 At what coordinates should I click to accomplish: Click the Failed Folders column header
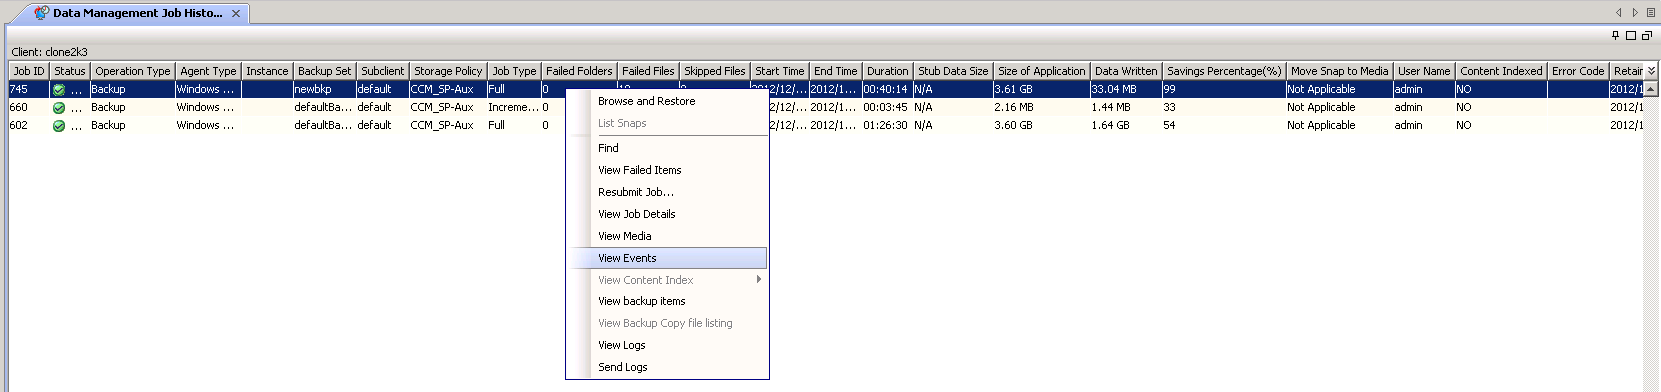pyautogui.click(x=579, y=71)
